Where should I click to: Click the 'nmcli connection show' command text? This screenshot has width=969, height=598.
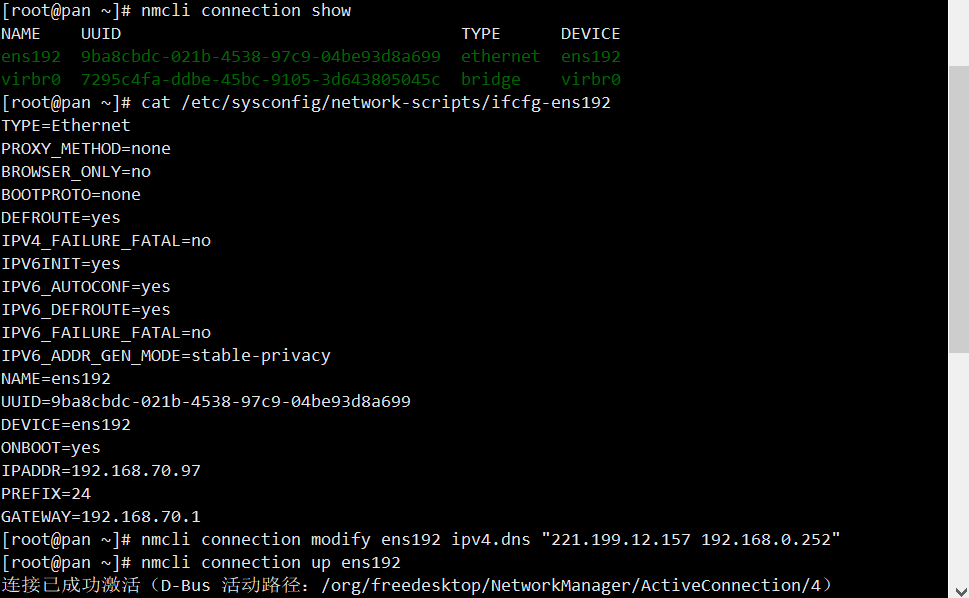tap(246, 11)
